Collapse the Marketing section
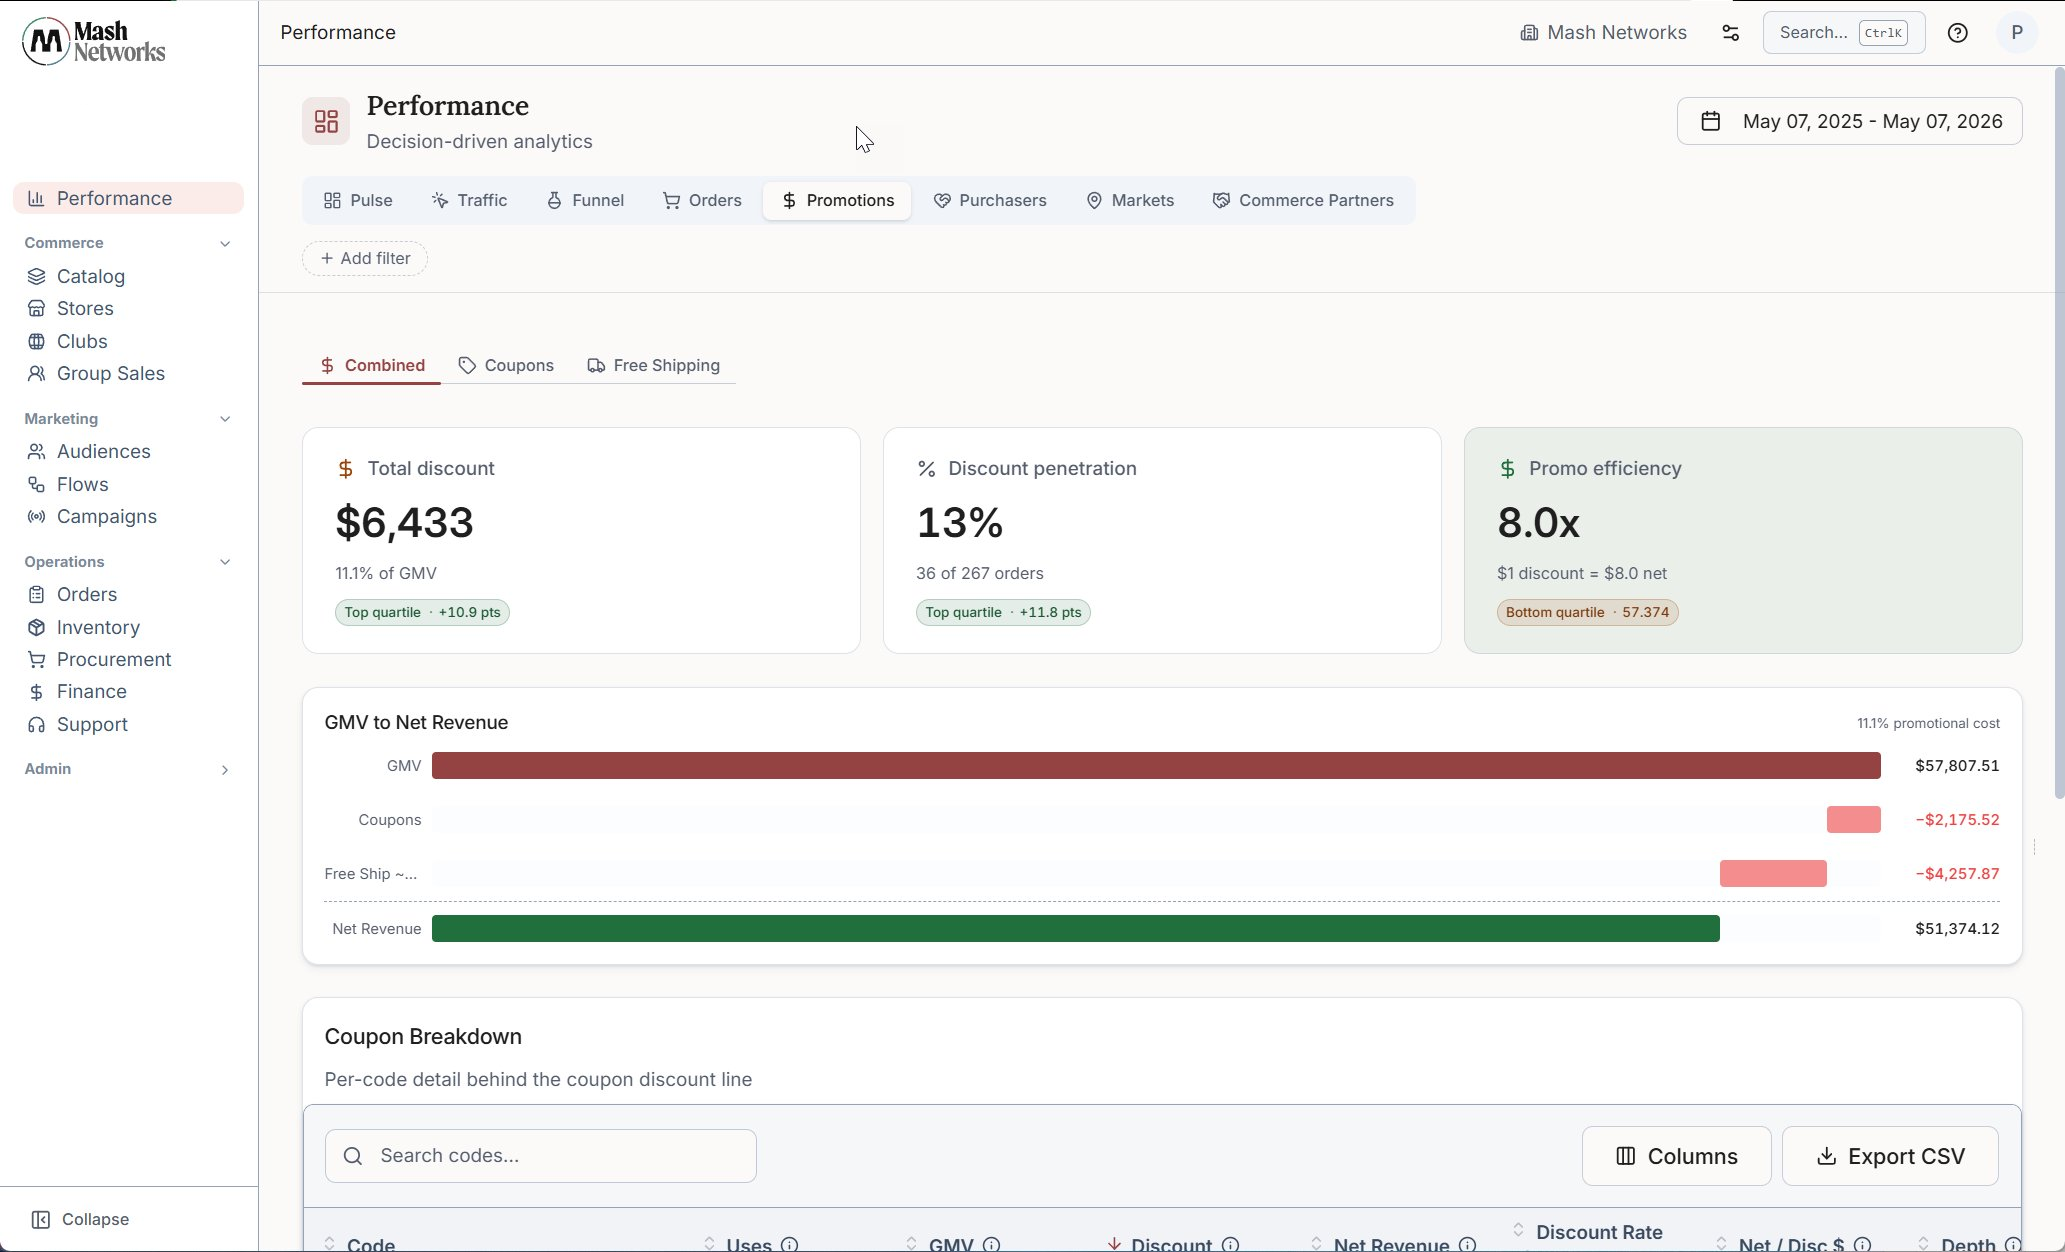 pyautogui.click(x=225, y=419)
